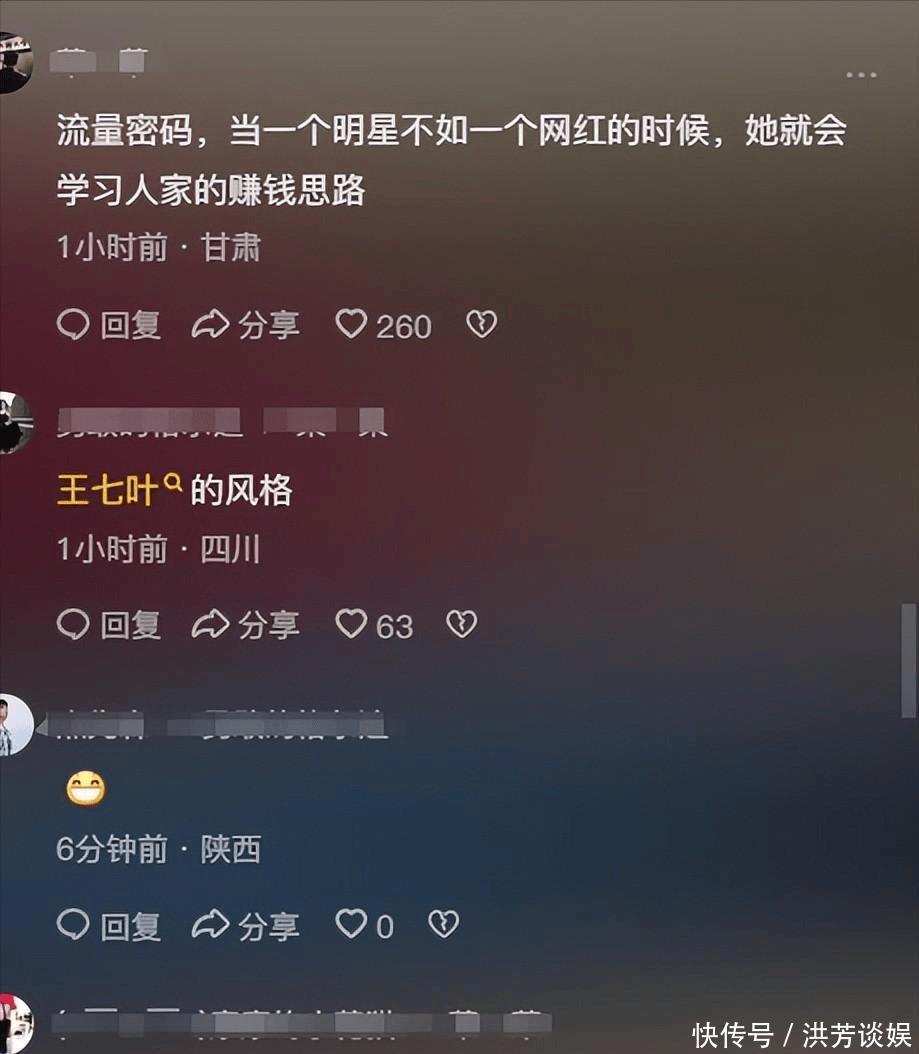919x1054 pixels.
Task: Share the Gansu comment about 流量密码
Action: point(245,325)
